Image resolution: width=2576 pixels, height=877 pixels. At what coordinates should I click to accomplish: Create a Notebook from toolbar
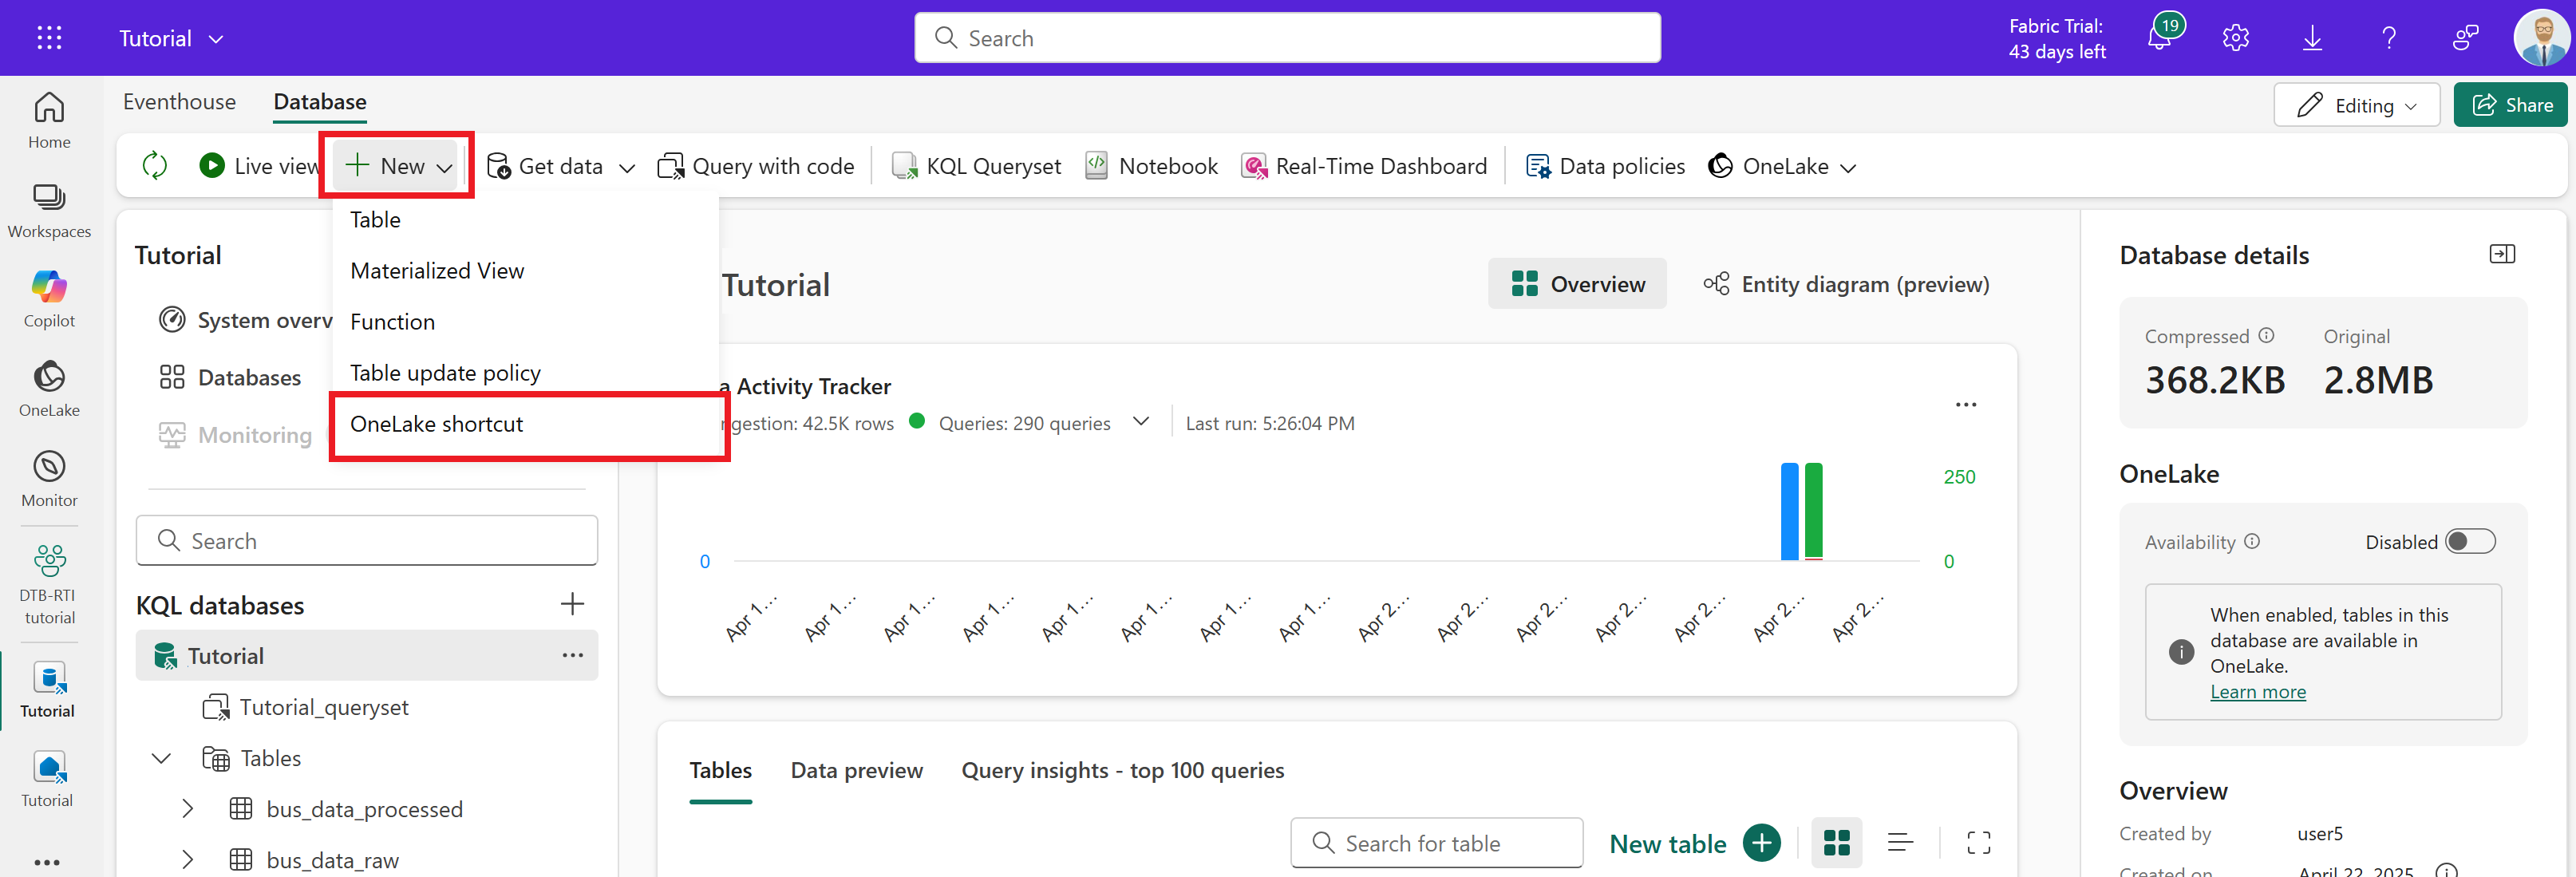click(1152, 166)
